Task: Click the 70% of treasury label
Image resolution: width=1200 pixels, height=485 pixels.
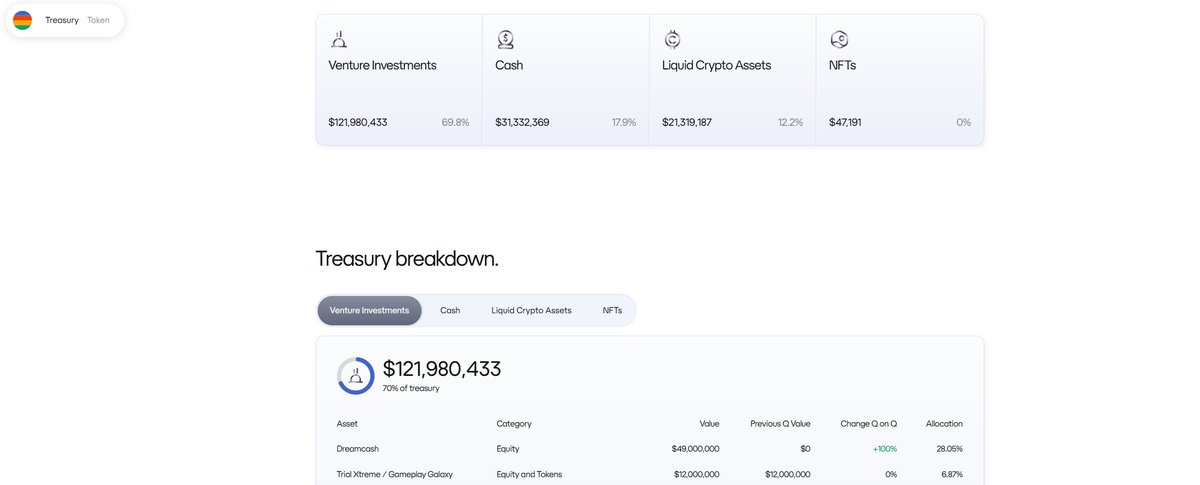Action: (x=411, y=388)
